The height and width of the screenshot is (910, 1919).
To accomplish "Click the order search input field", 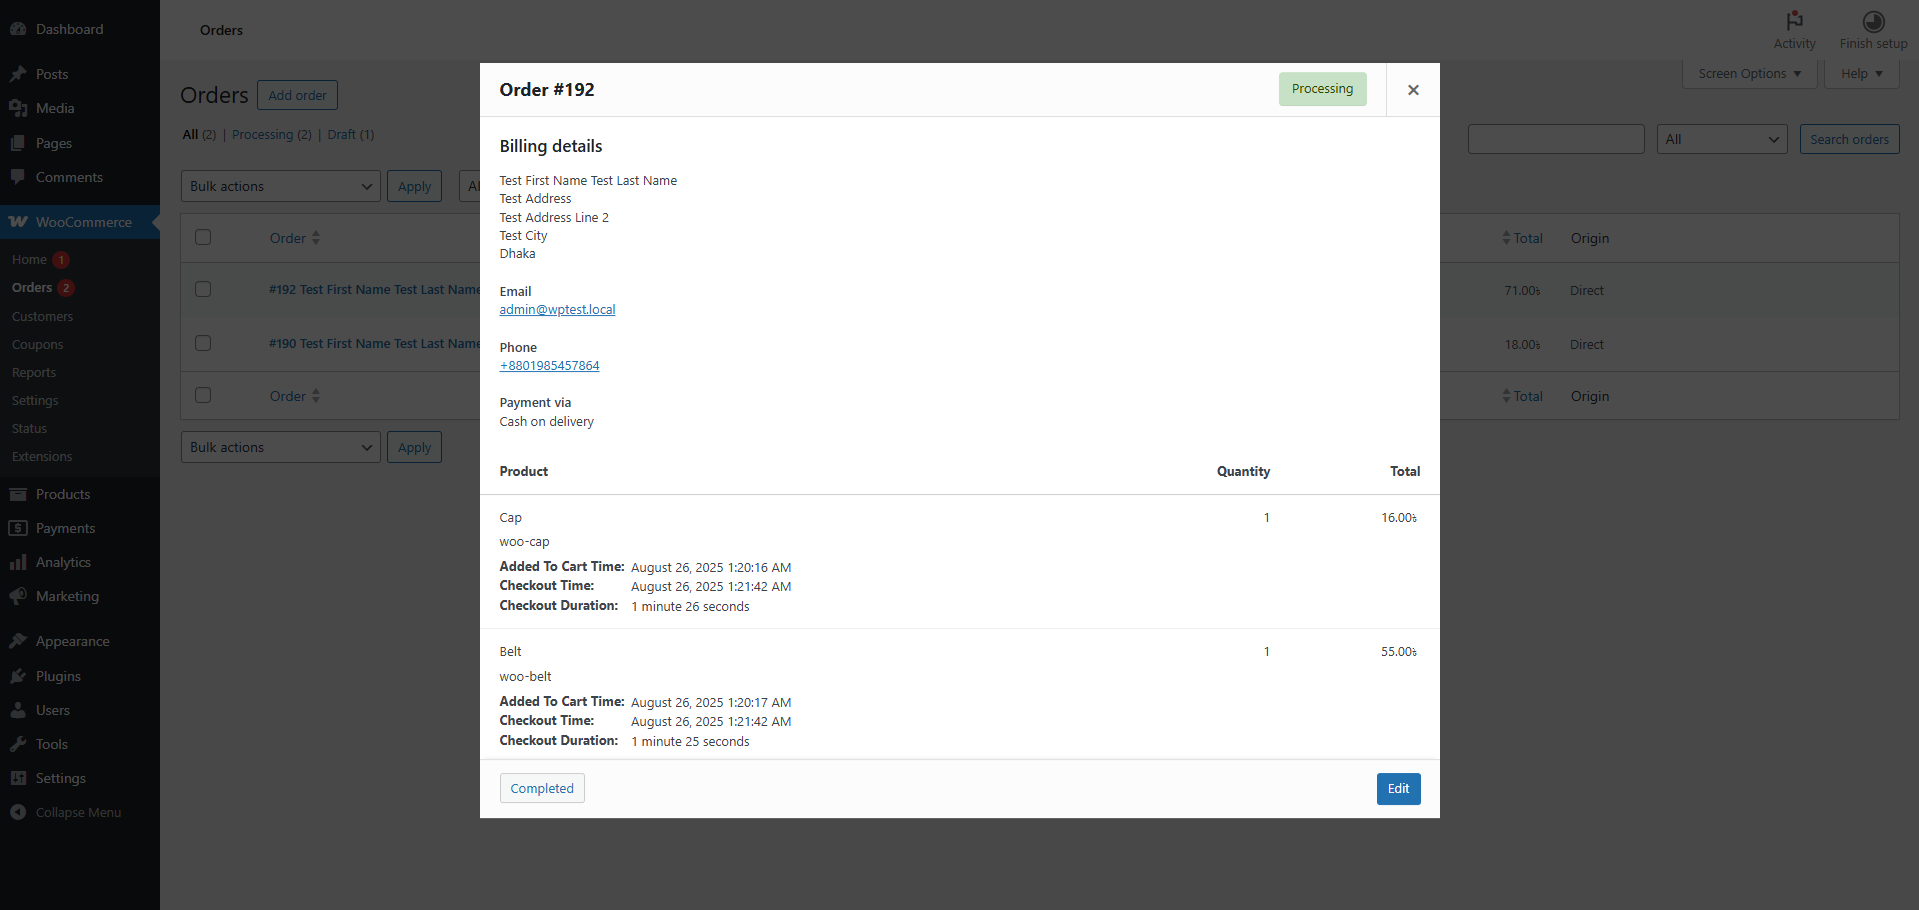I will point(1555,139).
